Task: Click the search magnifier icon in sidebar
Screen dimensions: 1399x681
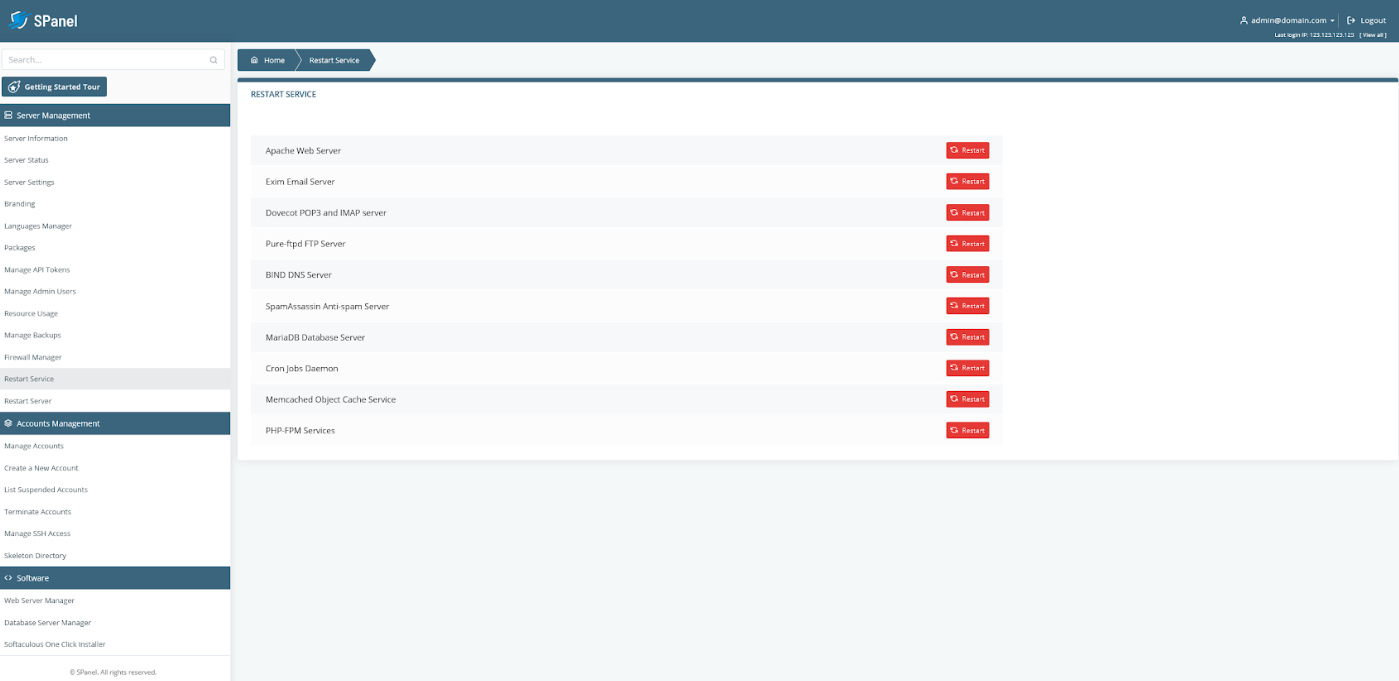Action: click(x=213, y=60)
